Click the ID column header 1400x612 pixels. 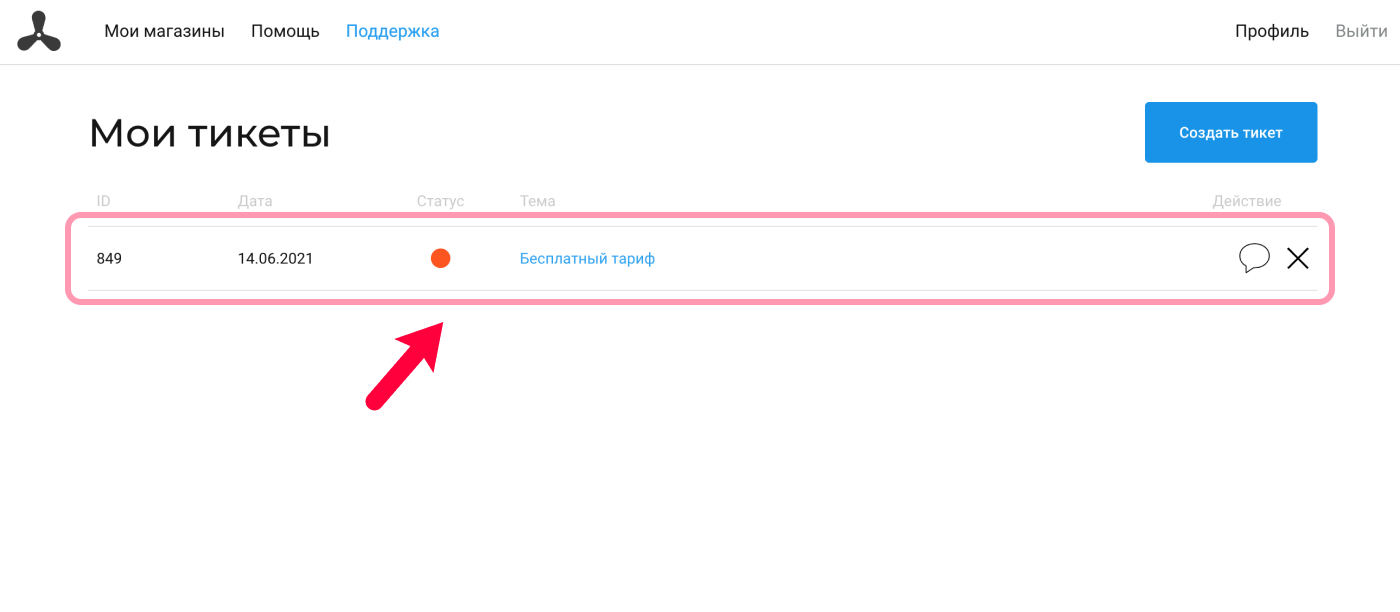tap(103, 201)
